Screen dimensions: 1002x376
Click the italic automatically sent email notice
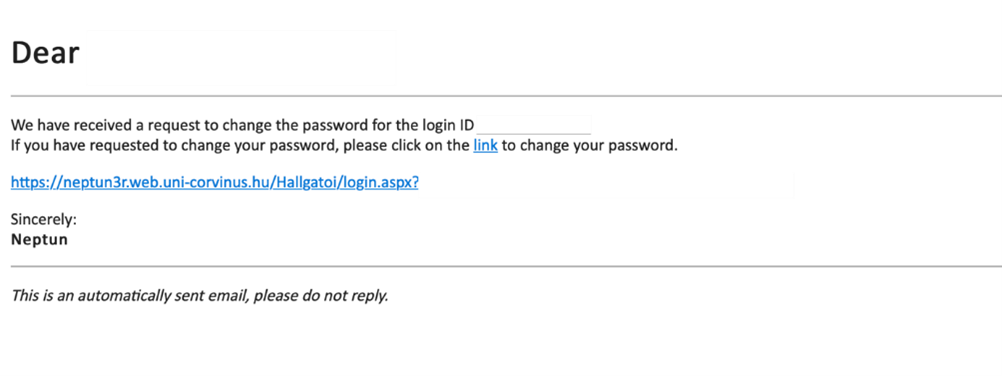pyautogui.click(x=199, y=296)
